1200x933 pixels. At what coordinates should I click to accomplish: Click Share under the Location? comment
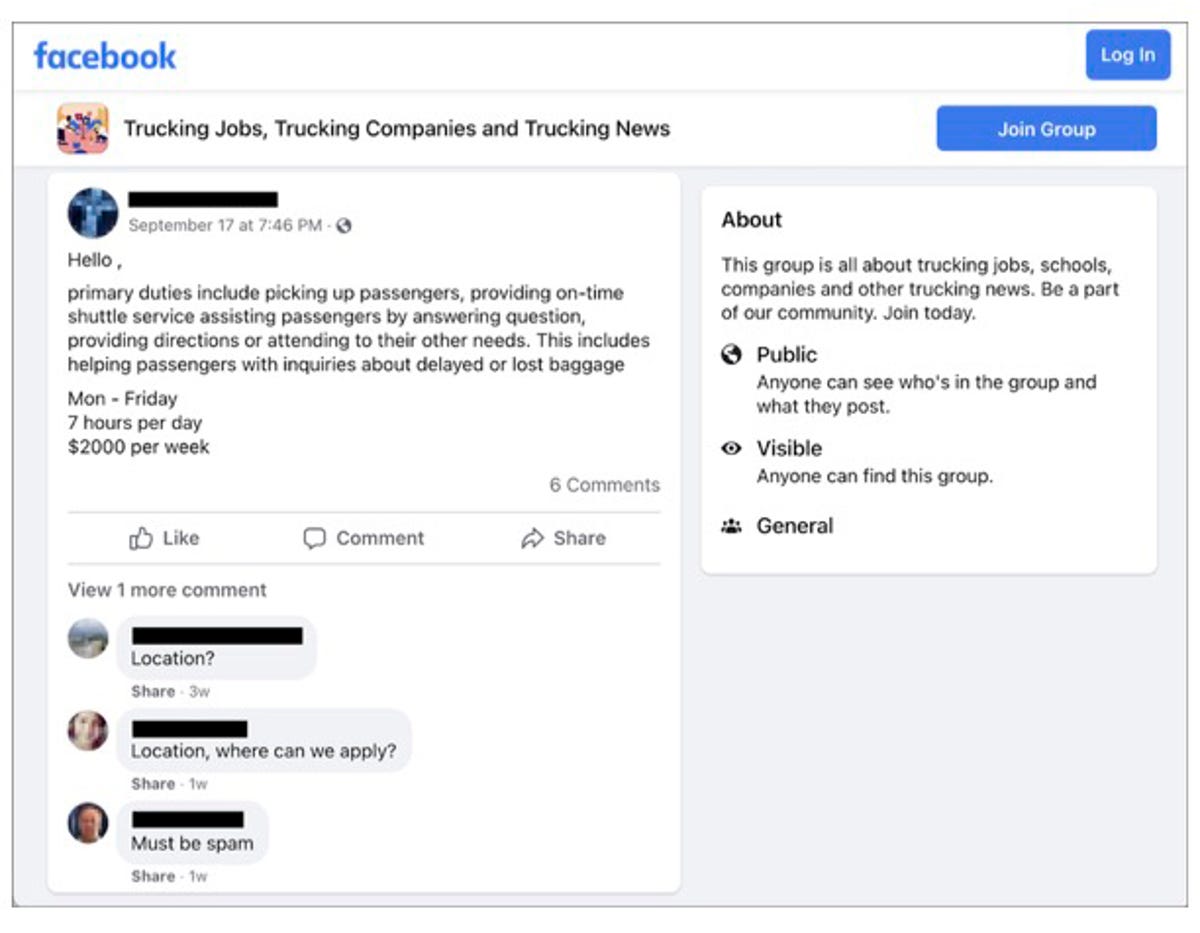153,691
